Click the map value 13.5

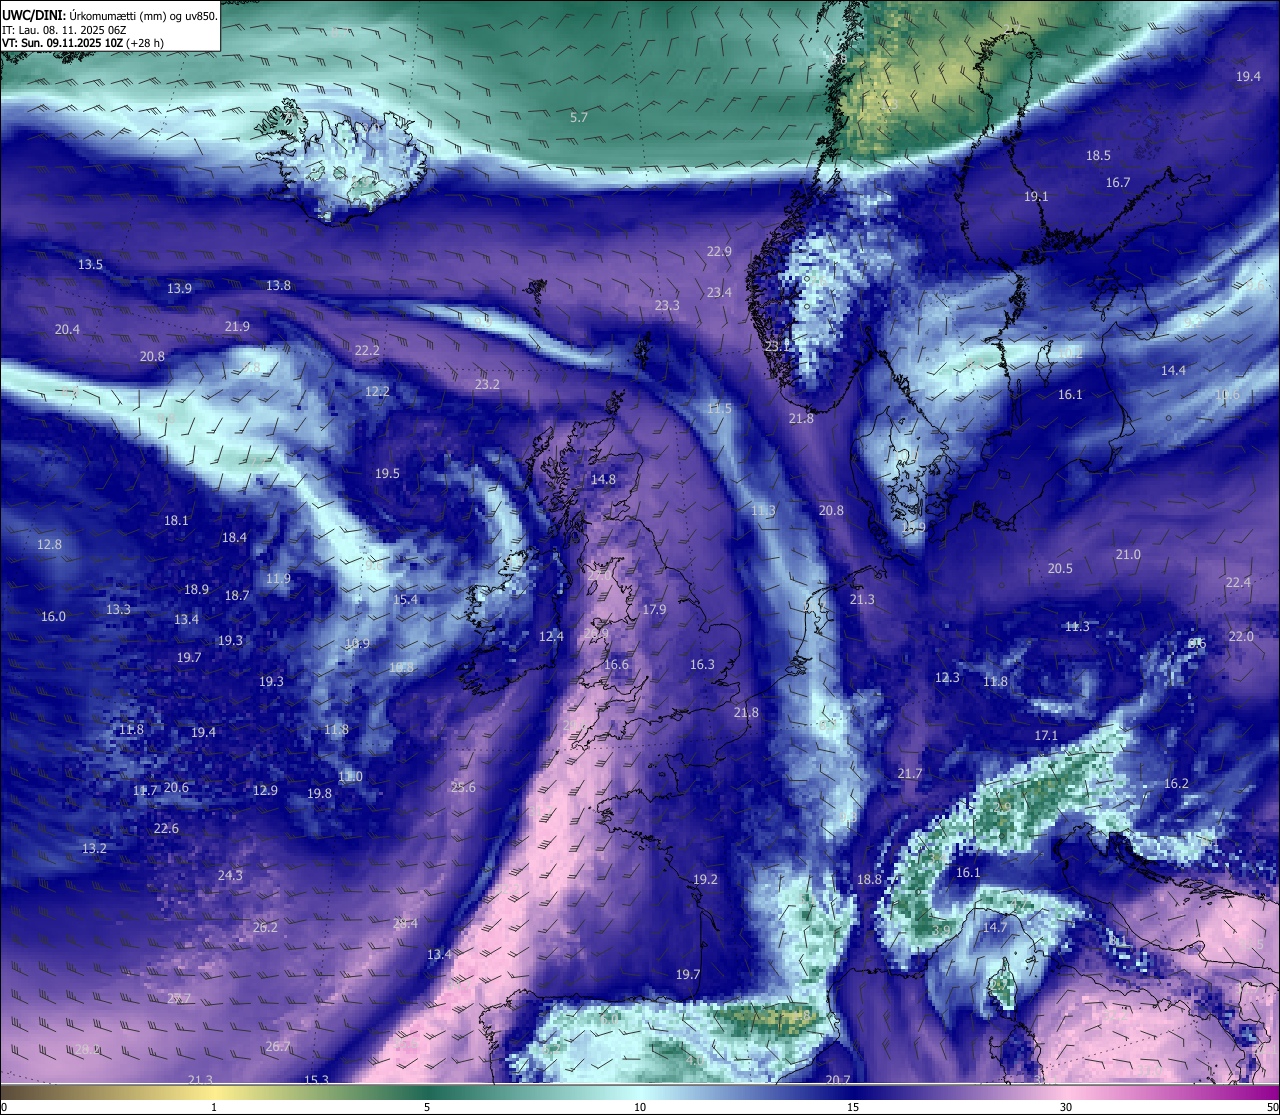click(90, 265)
